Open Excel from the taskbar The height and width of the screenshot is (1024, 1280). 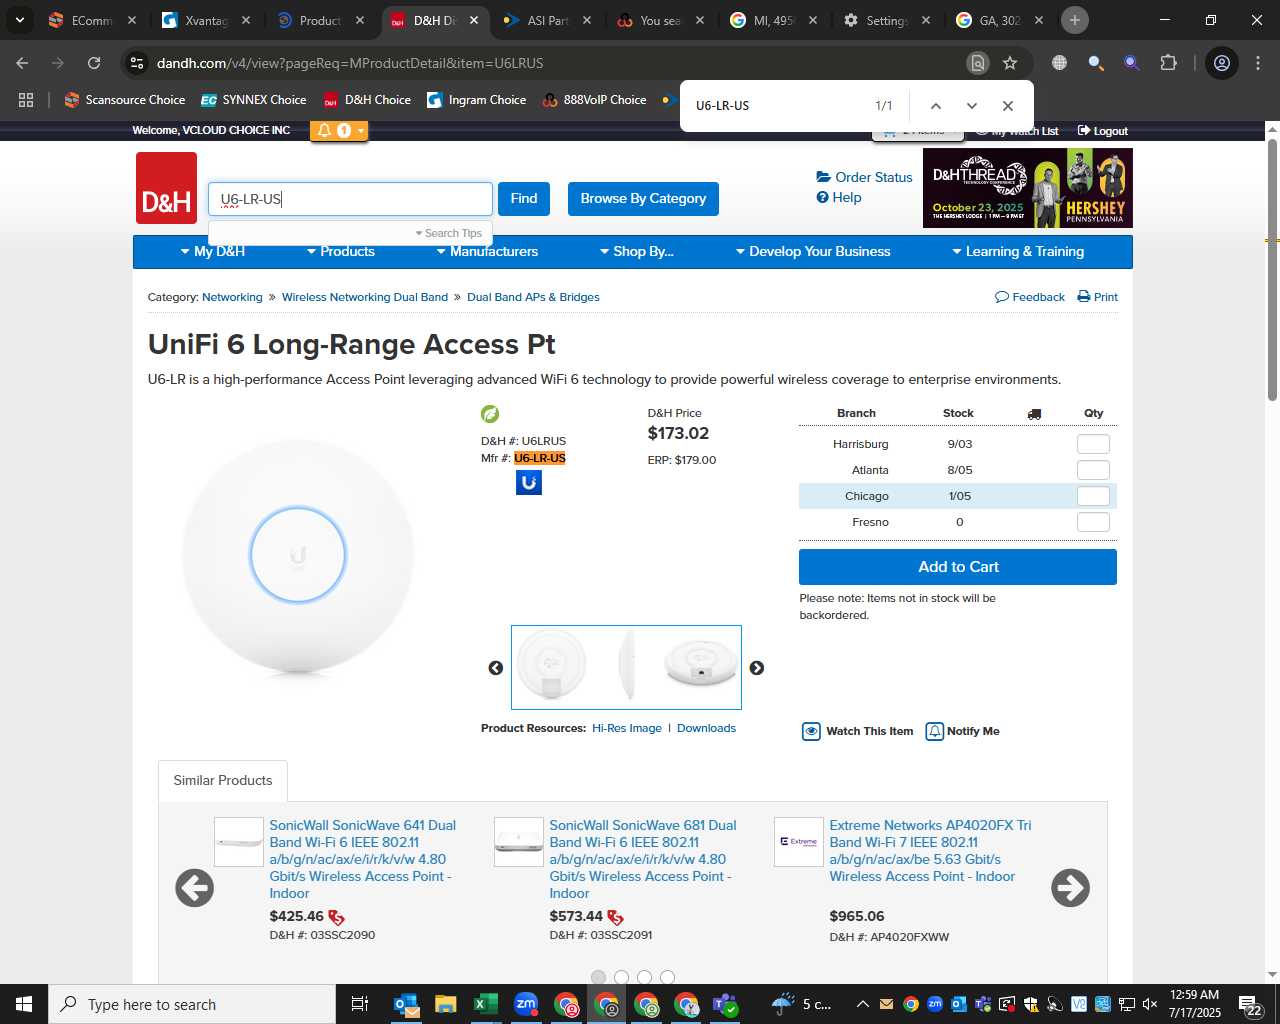(486, 1004)
